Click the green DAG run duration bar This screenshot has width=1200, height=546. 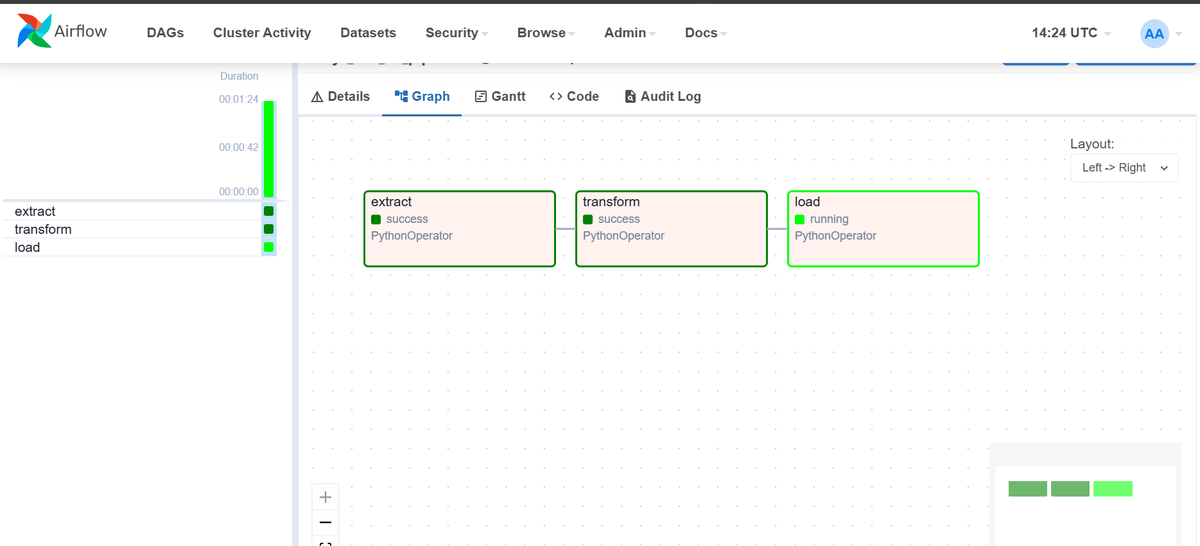tap(268, 149)
